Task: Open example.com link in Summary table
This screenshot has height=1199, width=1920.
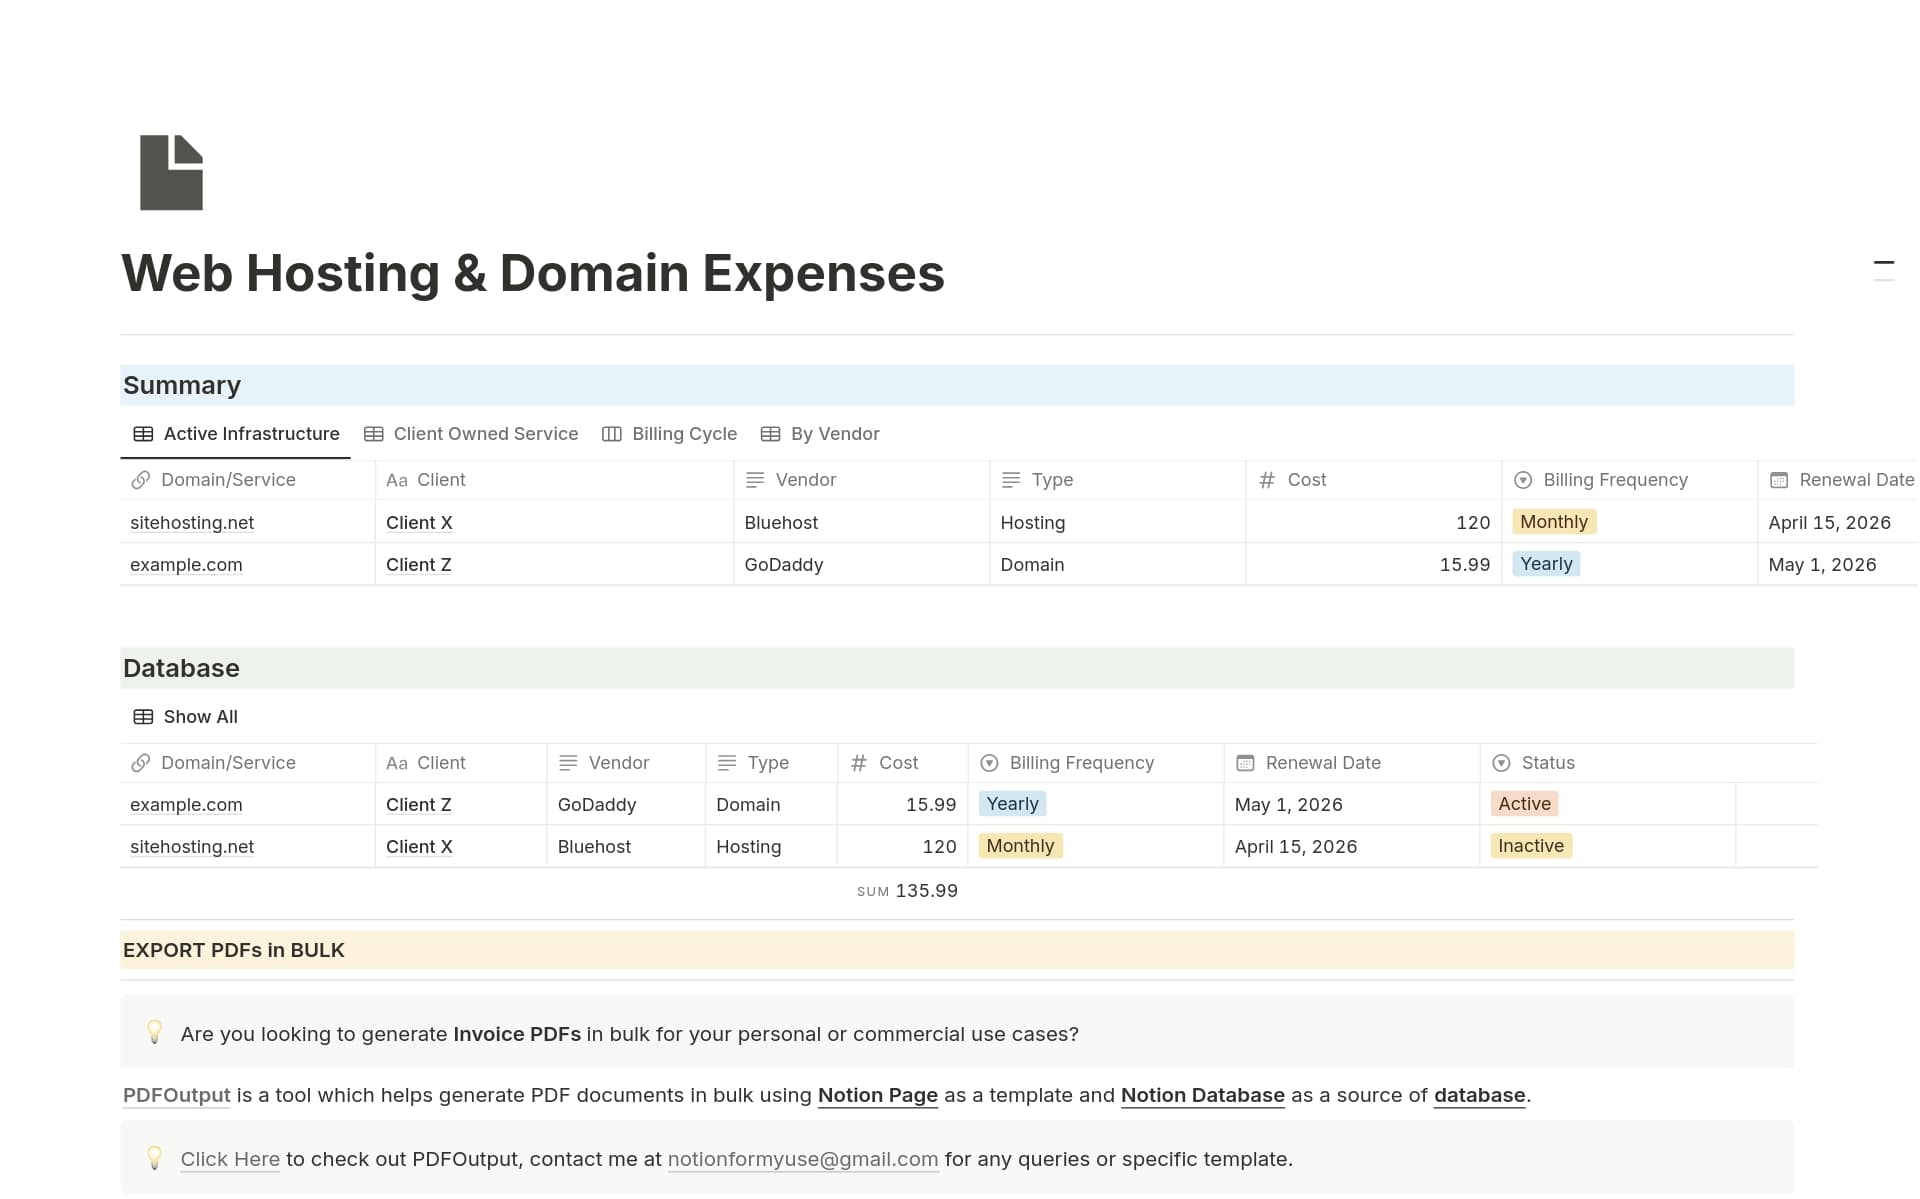Action: tap(186, 565)
